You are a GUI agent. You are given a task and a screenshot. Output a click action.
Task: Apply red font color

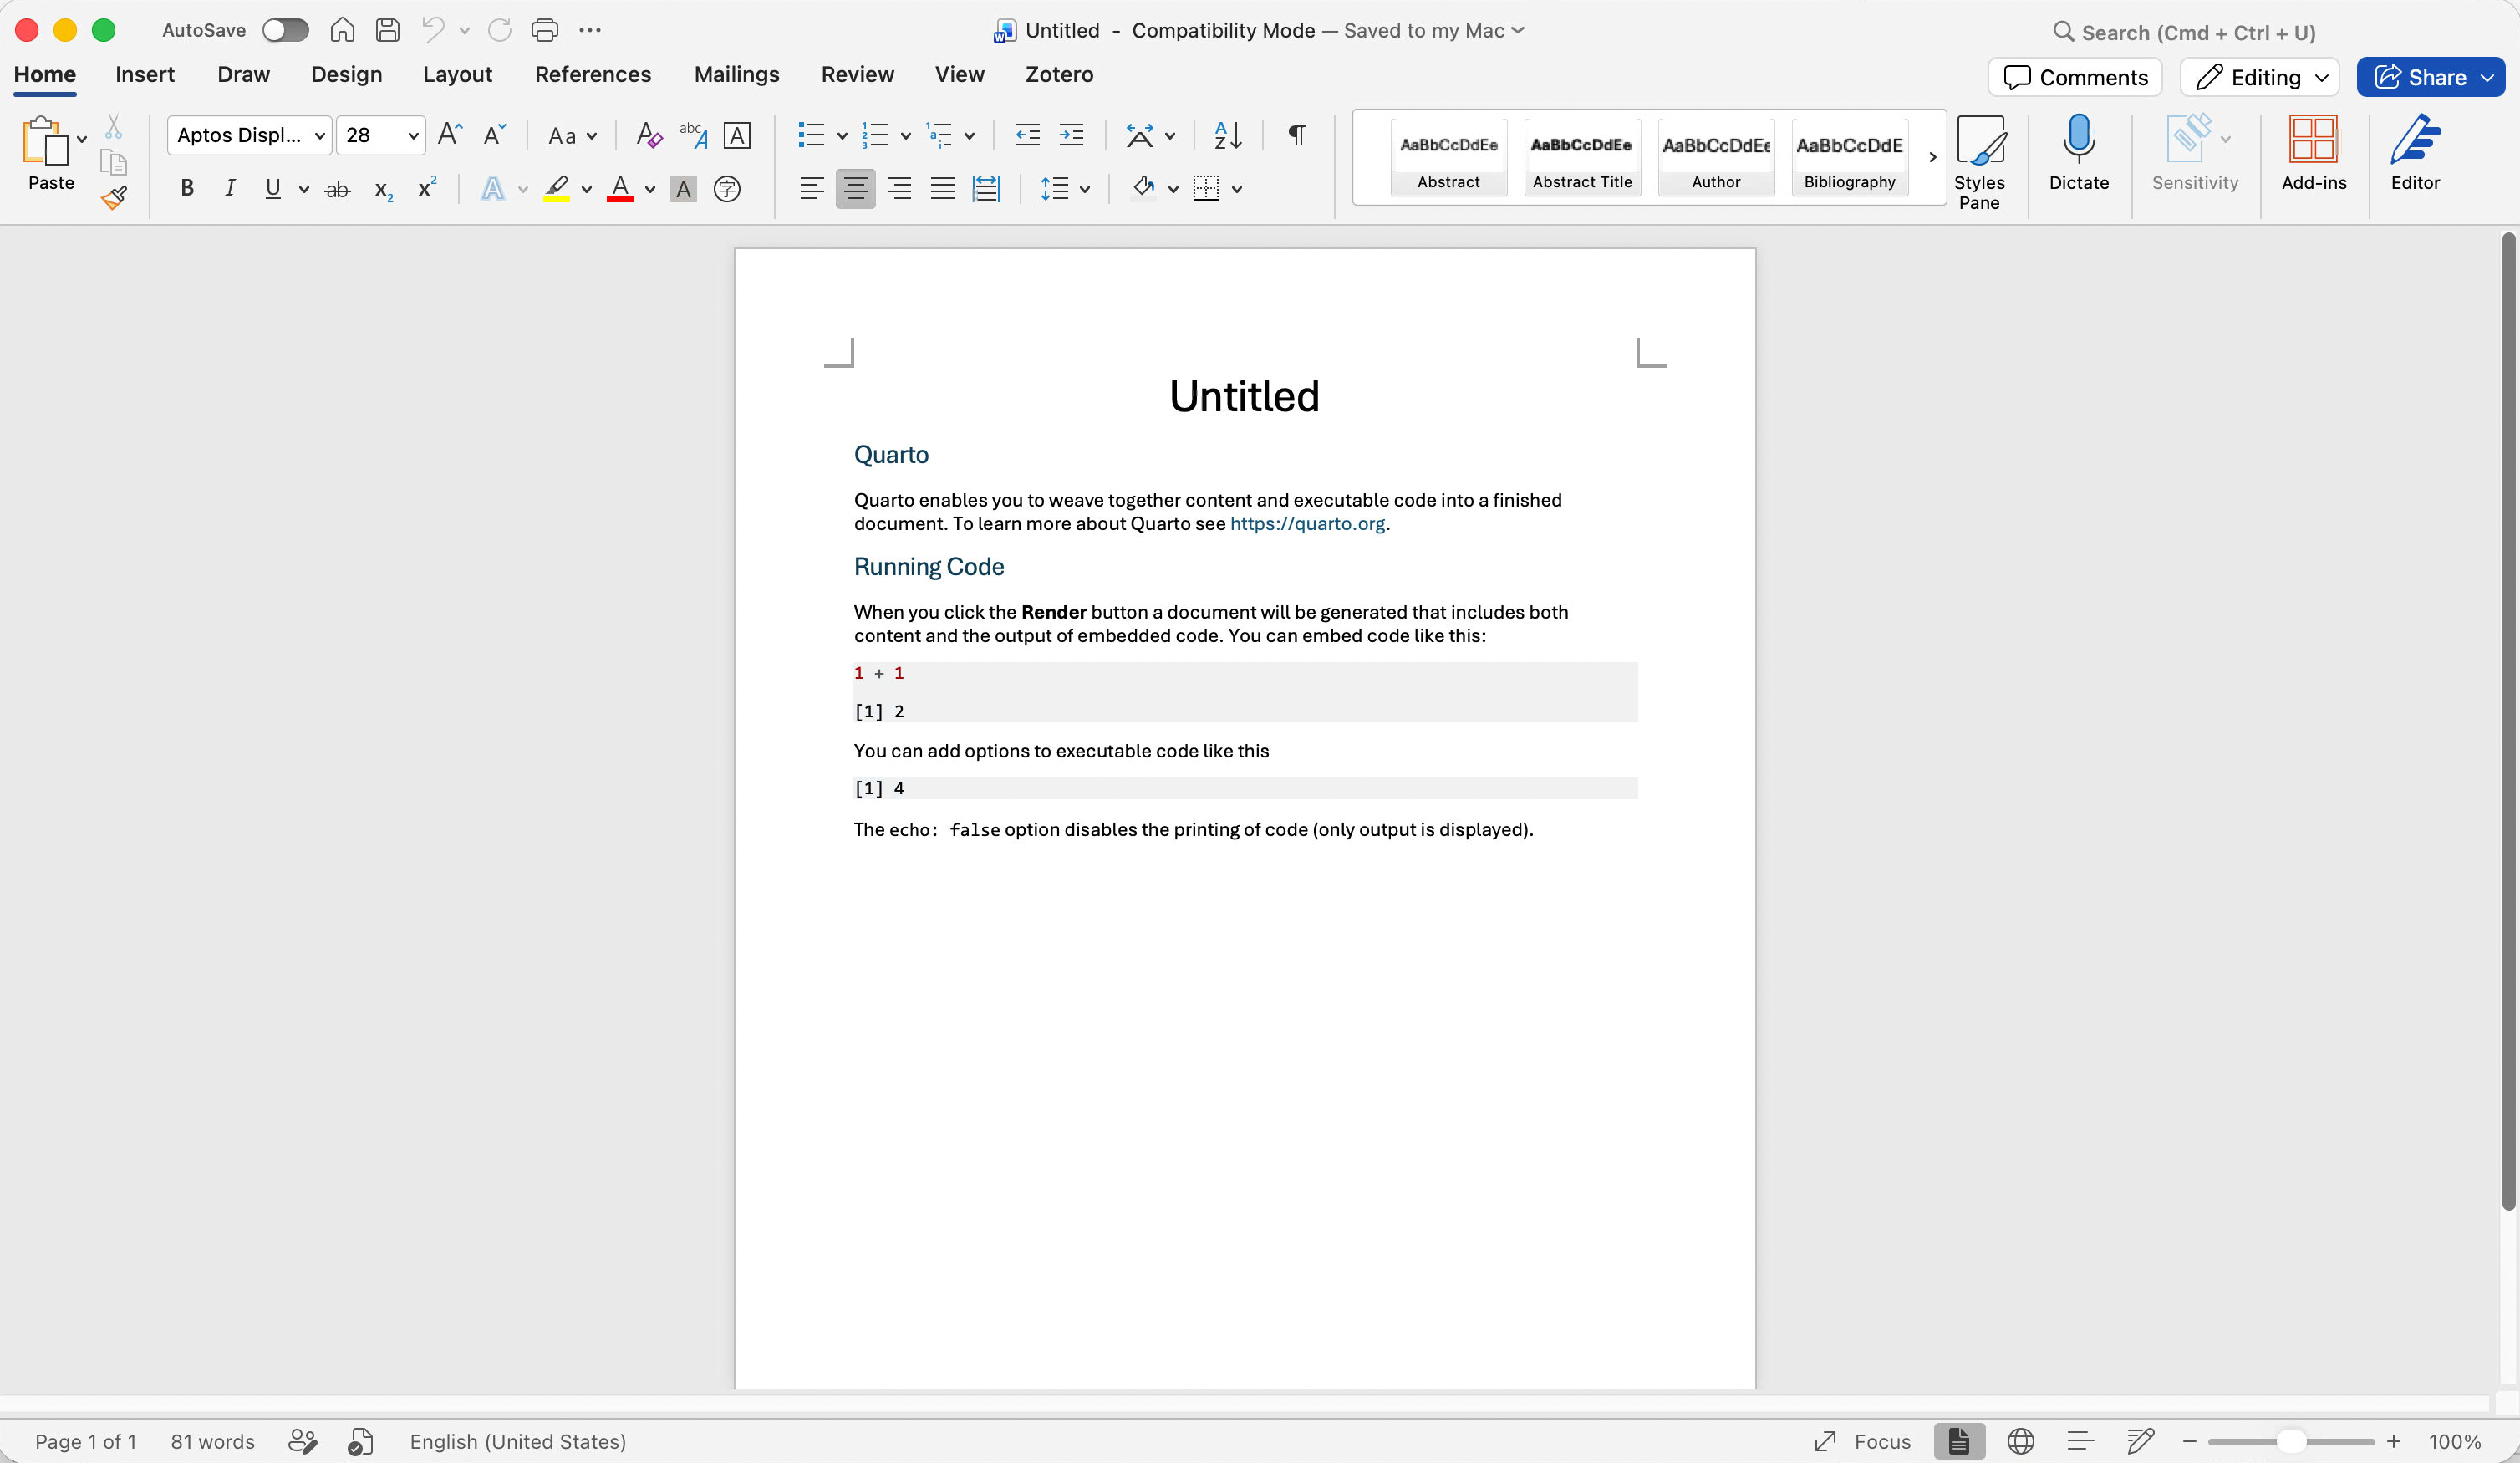[620, 189]
